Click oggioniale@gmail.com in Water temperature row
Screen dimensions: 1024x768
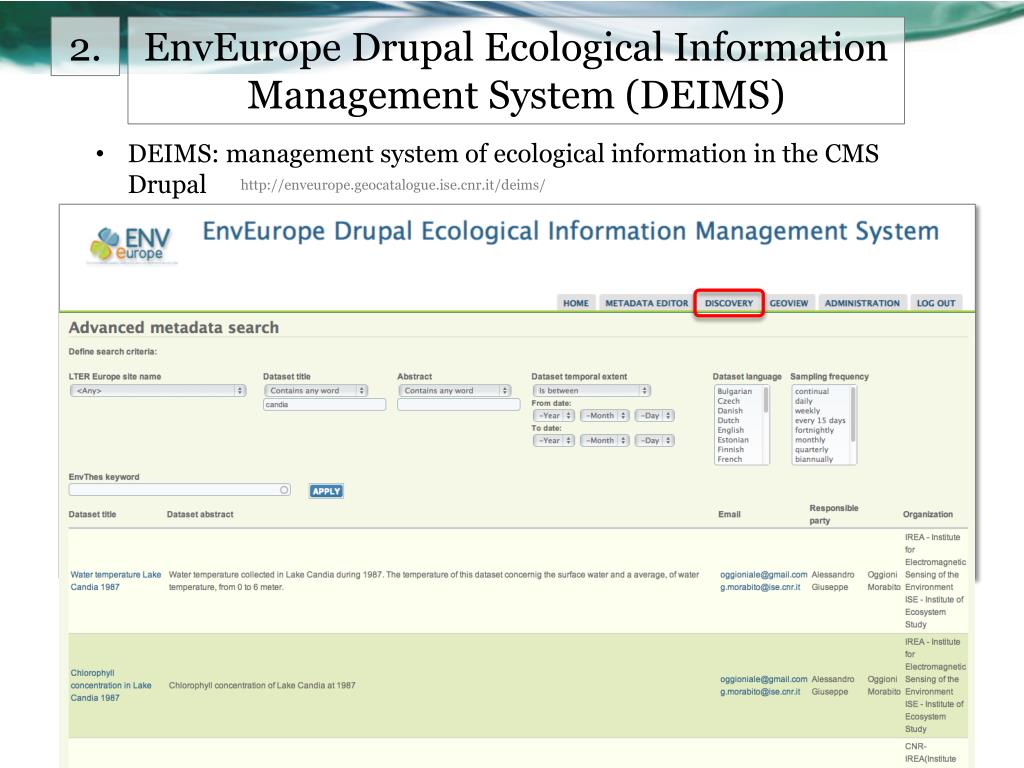click(x=763, y=575)
